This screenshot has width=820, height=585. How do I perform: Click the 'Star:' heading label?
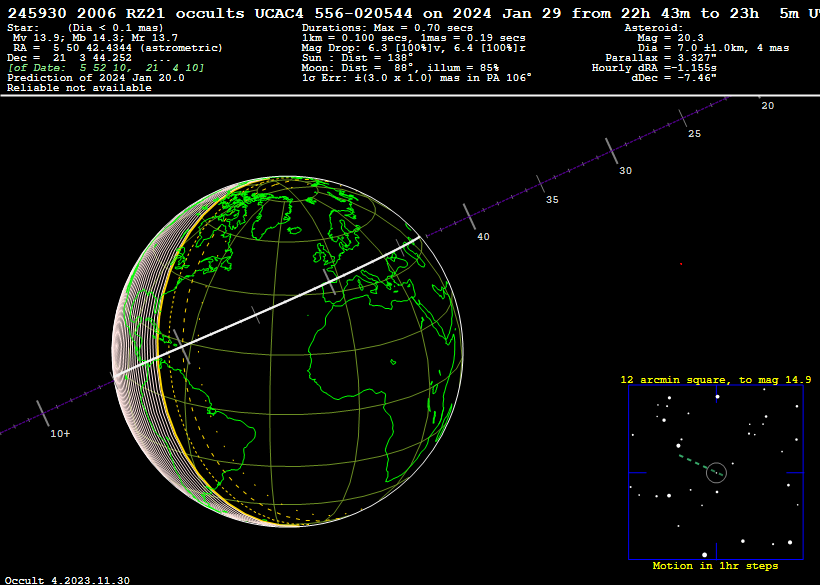tap(23, 28)
